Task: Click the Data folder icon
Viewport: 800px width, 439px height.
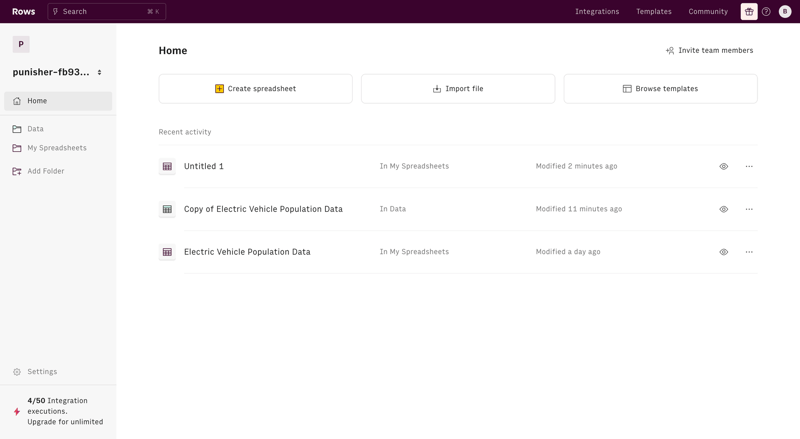Action: pyautogui.click(x=17, y=129)
